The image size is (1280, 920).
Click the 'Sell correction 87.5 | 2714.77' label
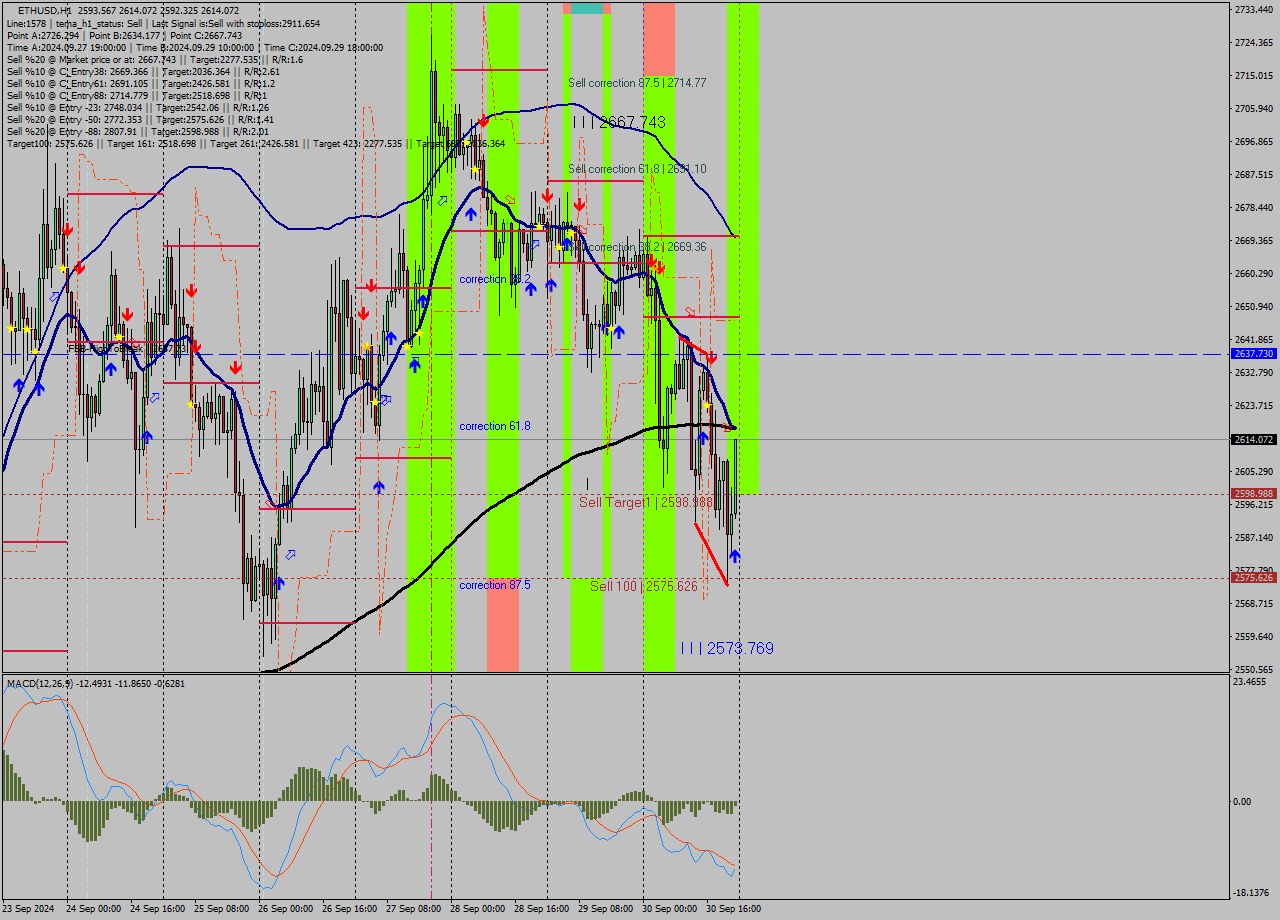pos(637,83)
